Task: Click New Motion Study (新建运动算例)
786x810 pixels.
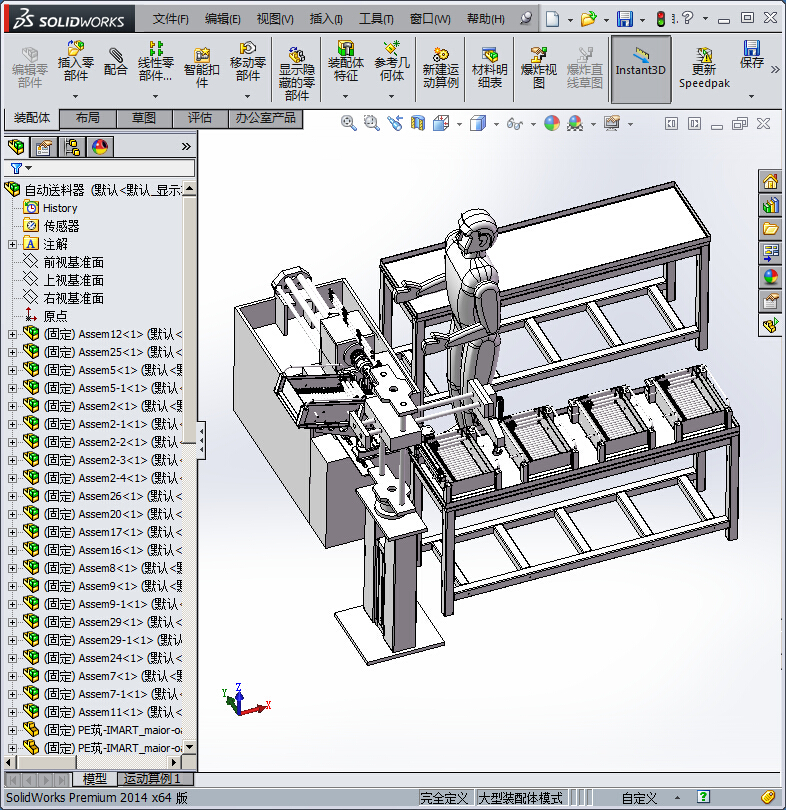Action: (x=441, y=67)
